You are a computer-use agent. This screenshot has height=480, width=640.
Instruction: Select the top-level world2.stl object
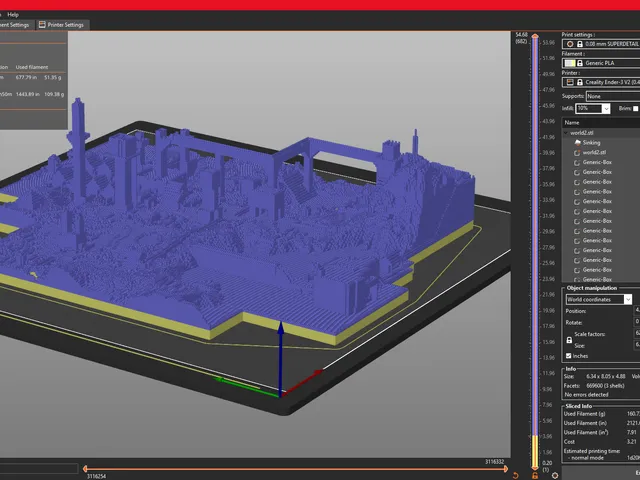pyautogui.click(x=582, y=133)
